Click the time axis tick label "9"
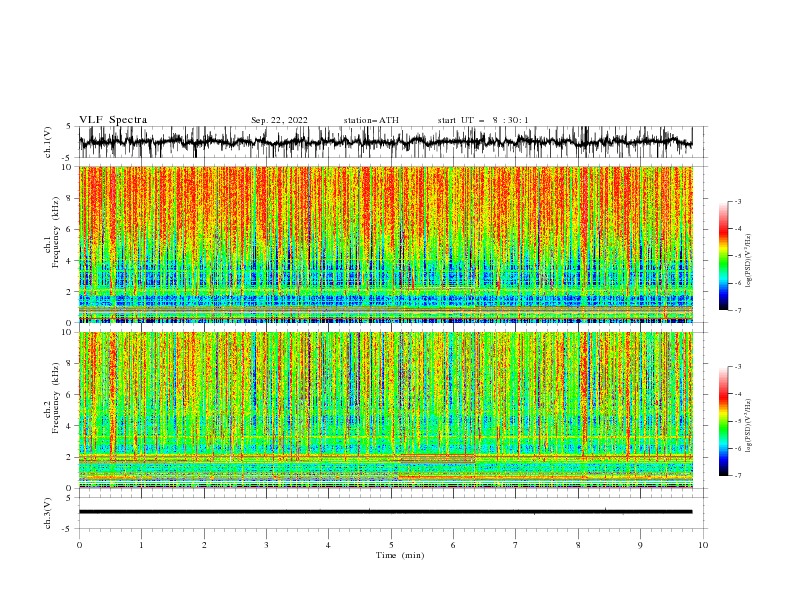The height and width of the screenshot is (612, 792). [640, 545]
